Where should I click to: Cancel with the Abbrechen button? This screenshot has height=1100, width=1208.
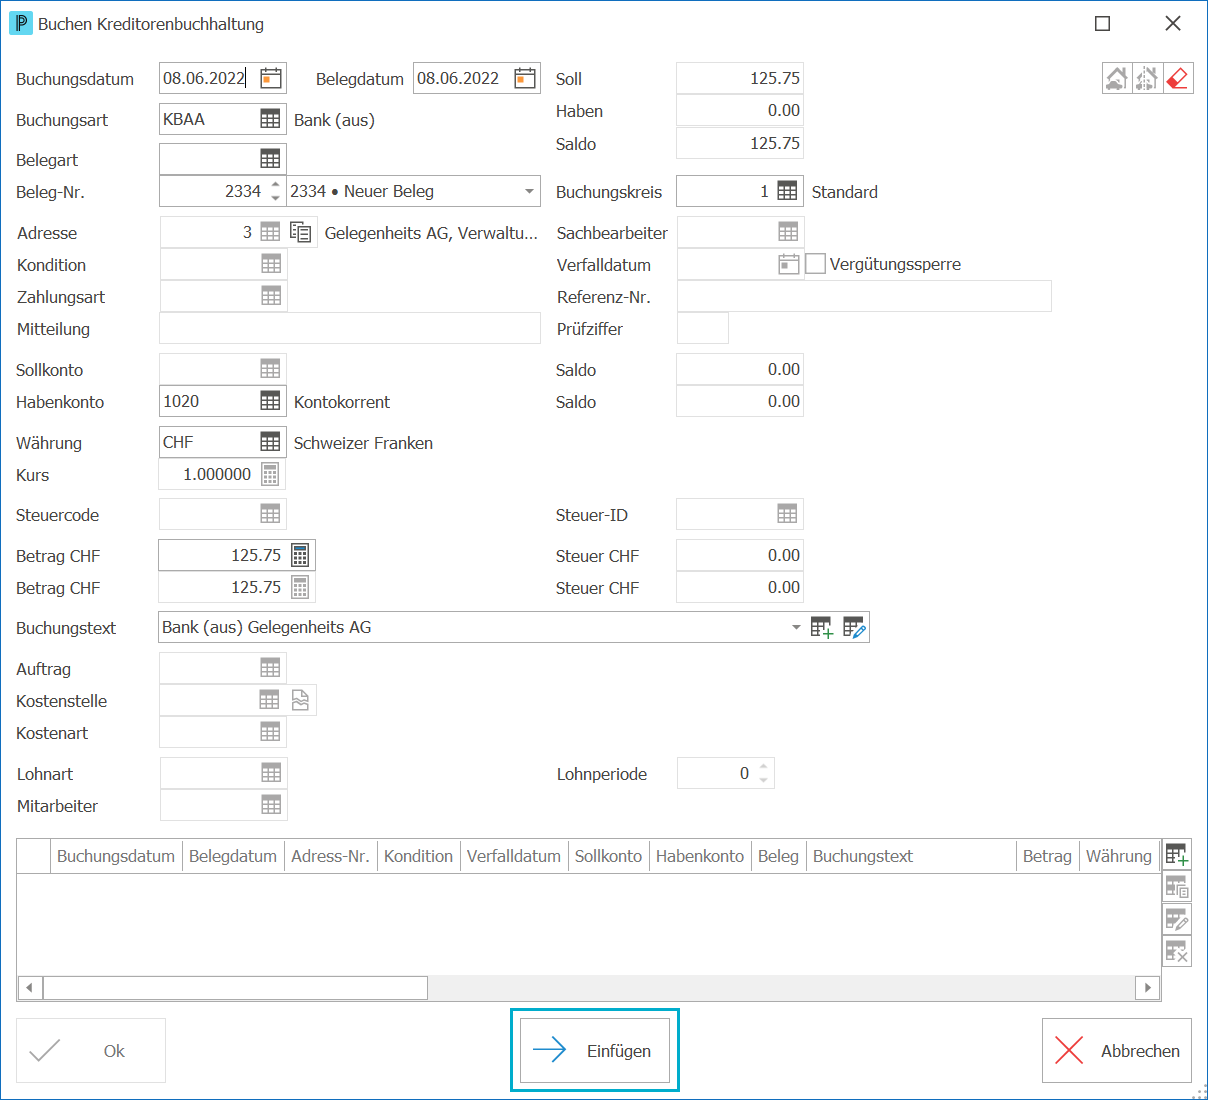[x=1117, y=1050]
